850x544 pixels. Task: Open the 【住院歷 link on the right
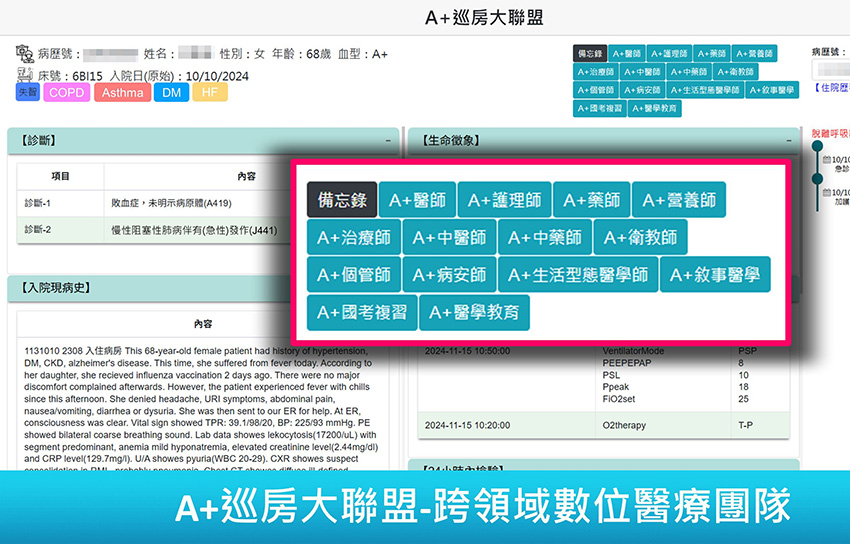(832, 87)
